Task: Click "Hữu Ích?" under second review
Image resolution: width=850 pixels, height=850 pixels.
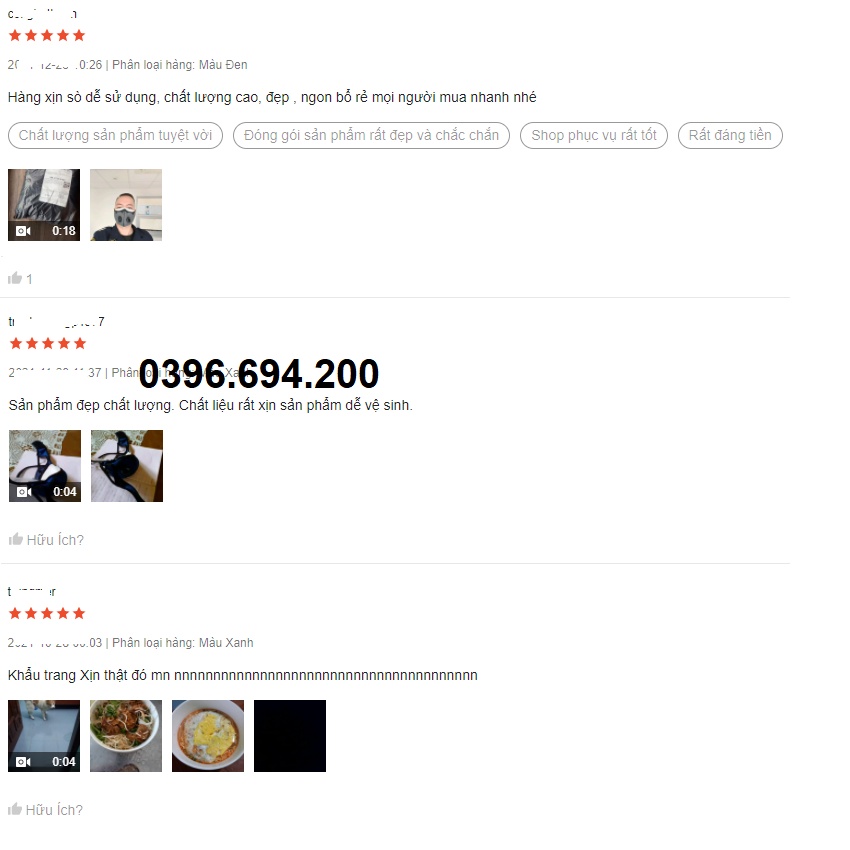Action: click(x=55, y=540)
